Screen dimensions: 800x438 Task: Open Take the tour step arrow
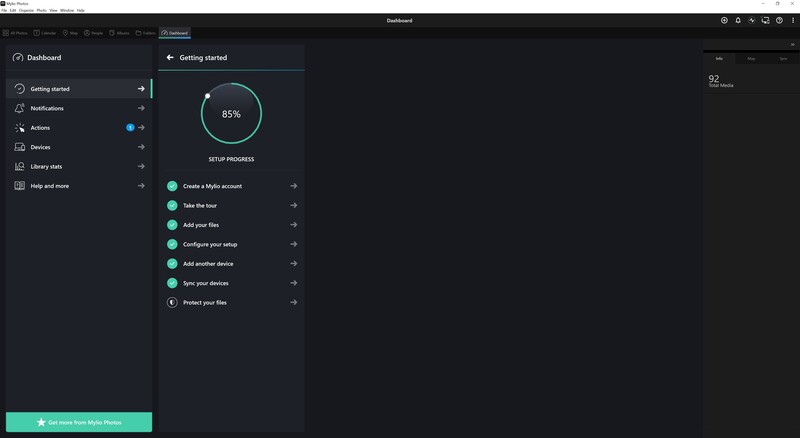pos(294,205)
